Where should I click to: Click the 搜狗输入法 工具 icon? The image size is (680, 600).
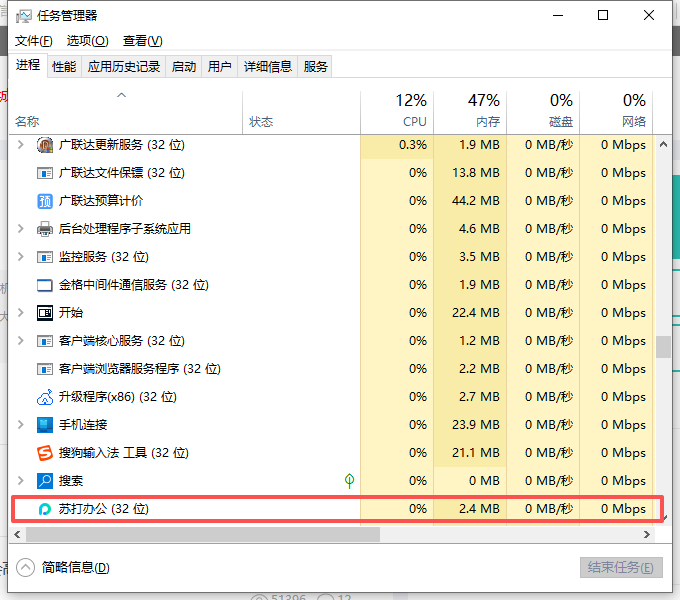click(x=45, y=453)
